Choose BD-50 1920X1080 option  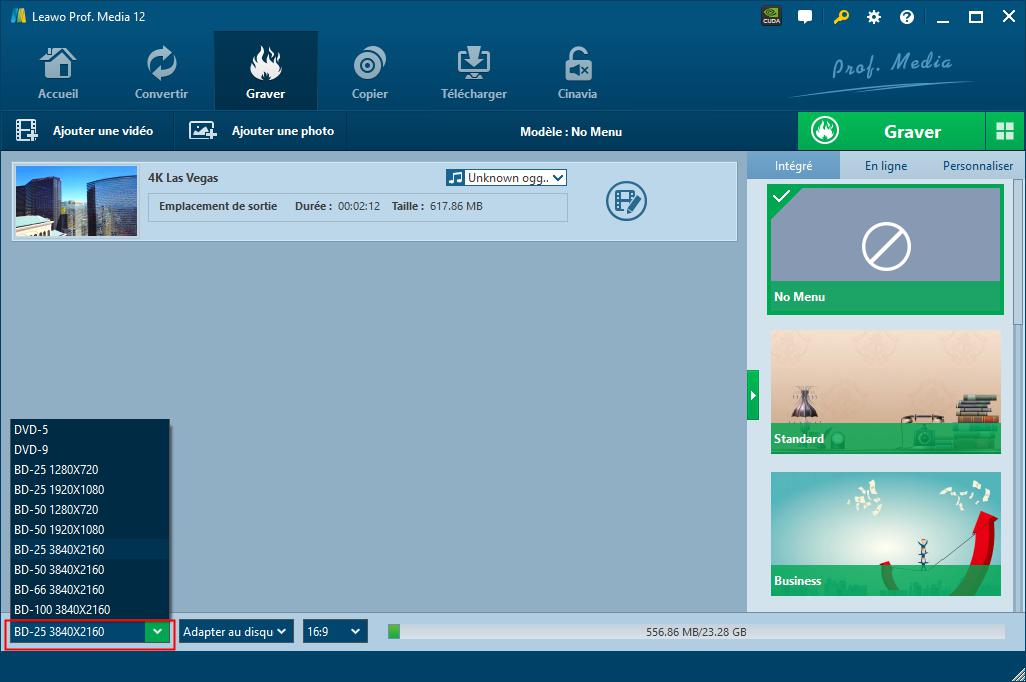pos(90,529)
